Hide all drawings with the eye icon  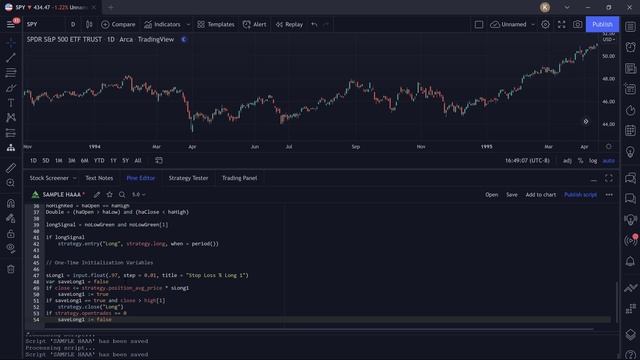(x=11, y=249)
